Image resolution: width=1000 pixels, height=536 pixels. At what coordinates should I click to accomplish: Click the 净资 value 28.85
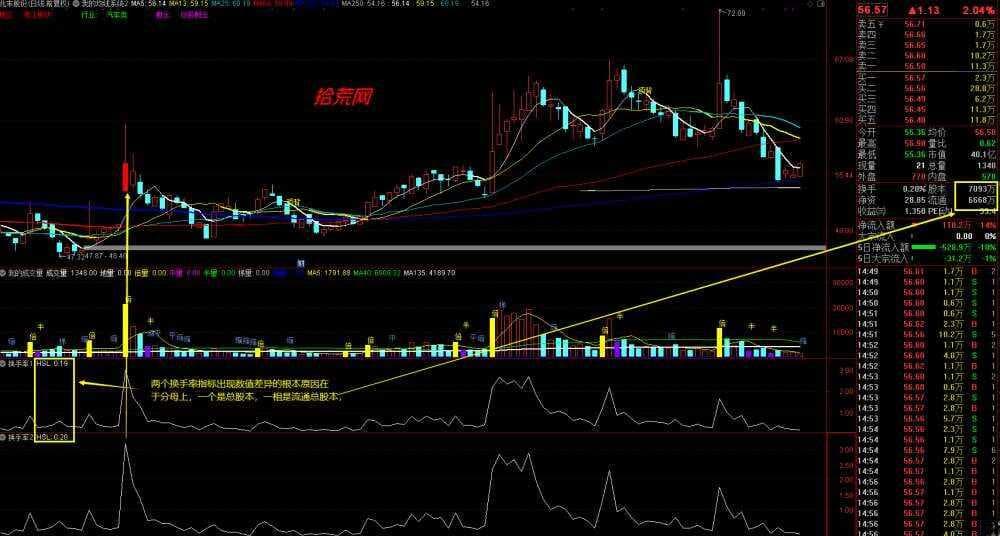(x=915, y=200)
